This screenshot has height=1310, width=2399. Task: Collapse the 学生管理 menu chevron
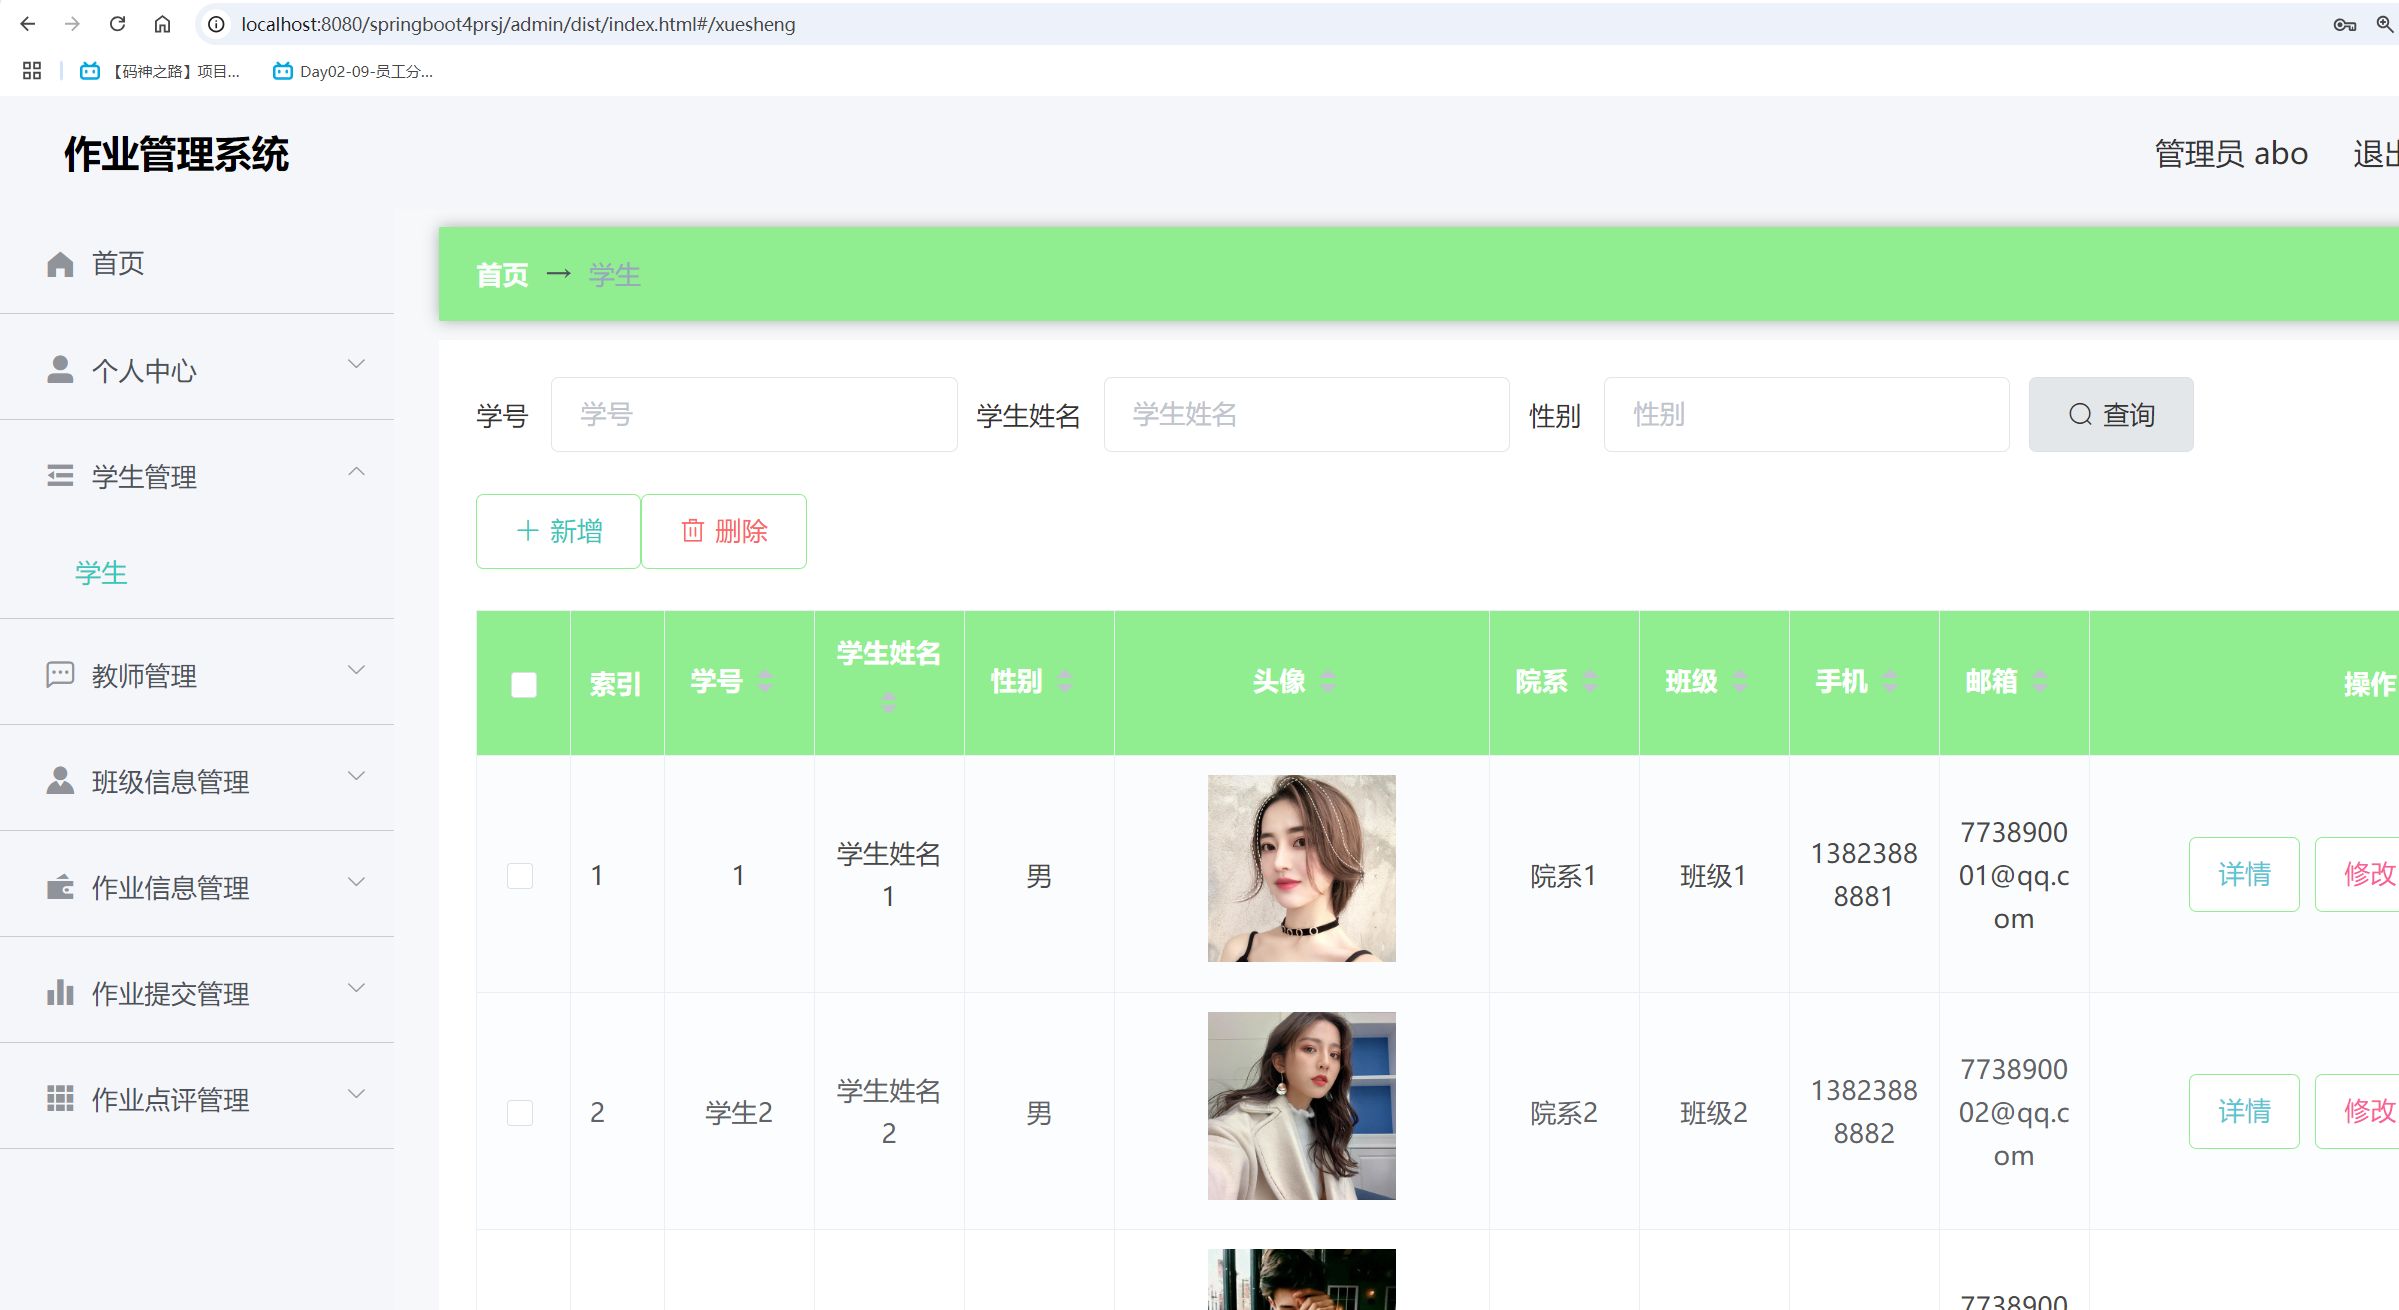356,472
